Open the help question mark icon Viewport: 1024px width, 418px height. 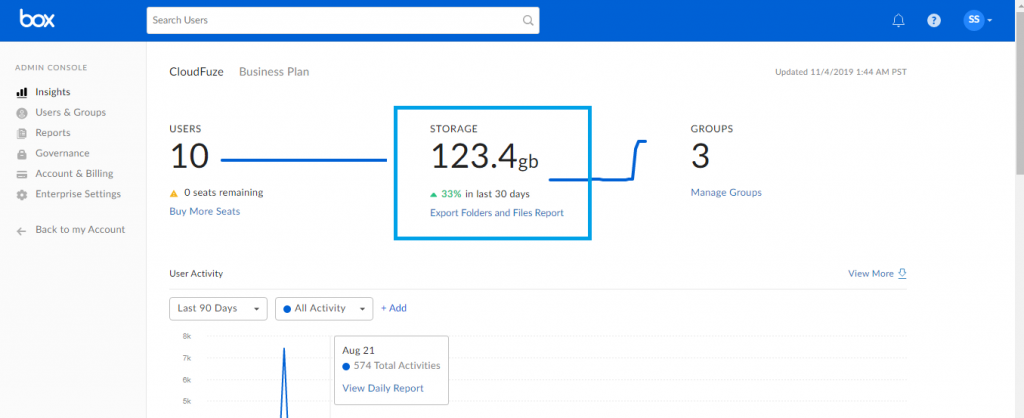[934, 20]
